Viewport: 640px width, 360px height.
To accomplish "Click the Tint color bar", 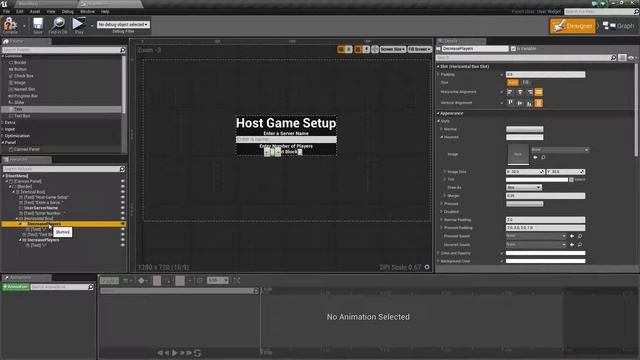I will pyautogui.click(x=537, y=180).
